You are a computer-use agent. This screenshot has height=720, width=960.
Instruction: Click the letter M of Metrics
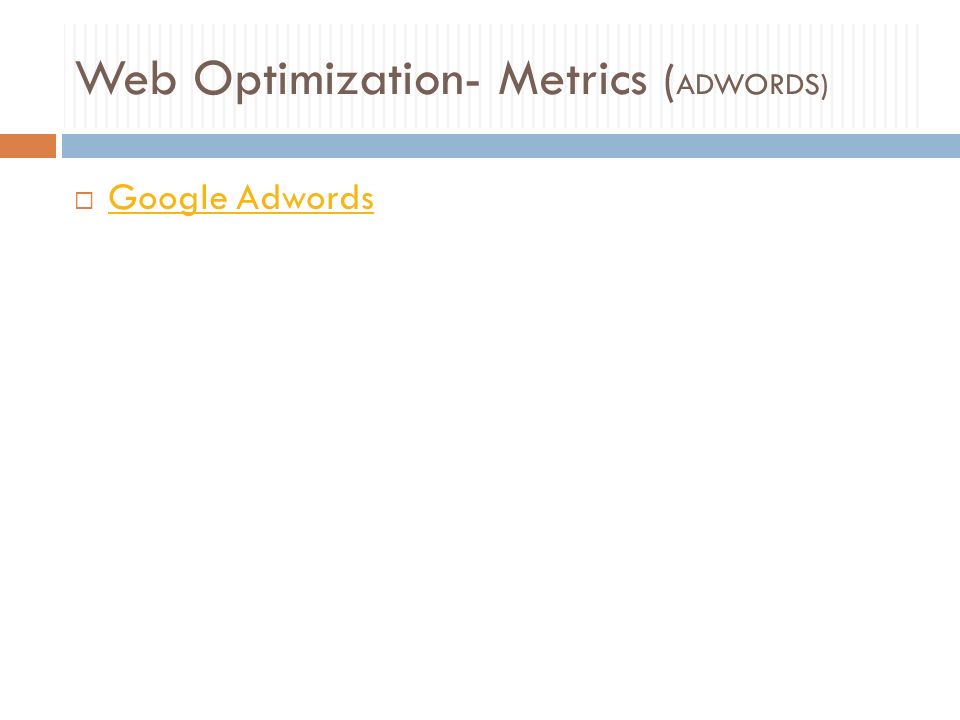click(x=518, y=78)
